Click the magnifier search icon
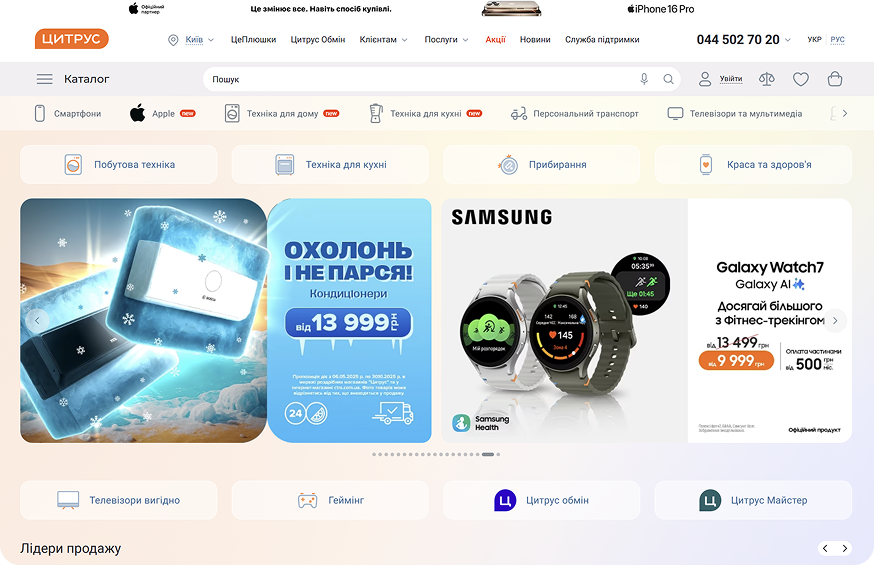This screenshot has width=874, height=565. (x=668, y=79)
